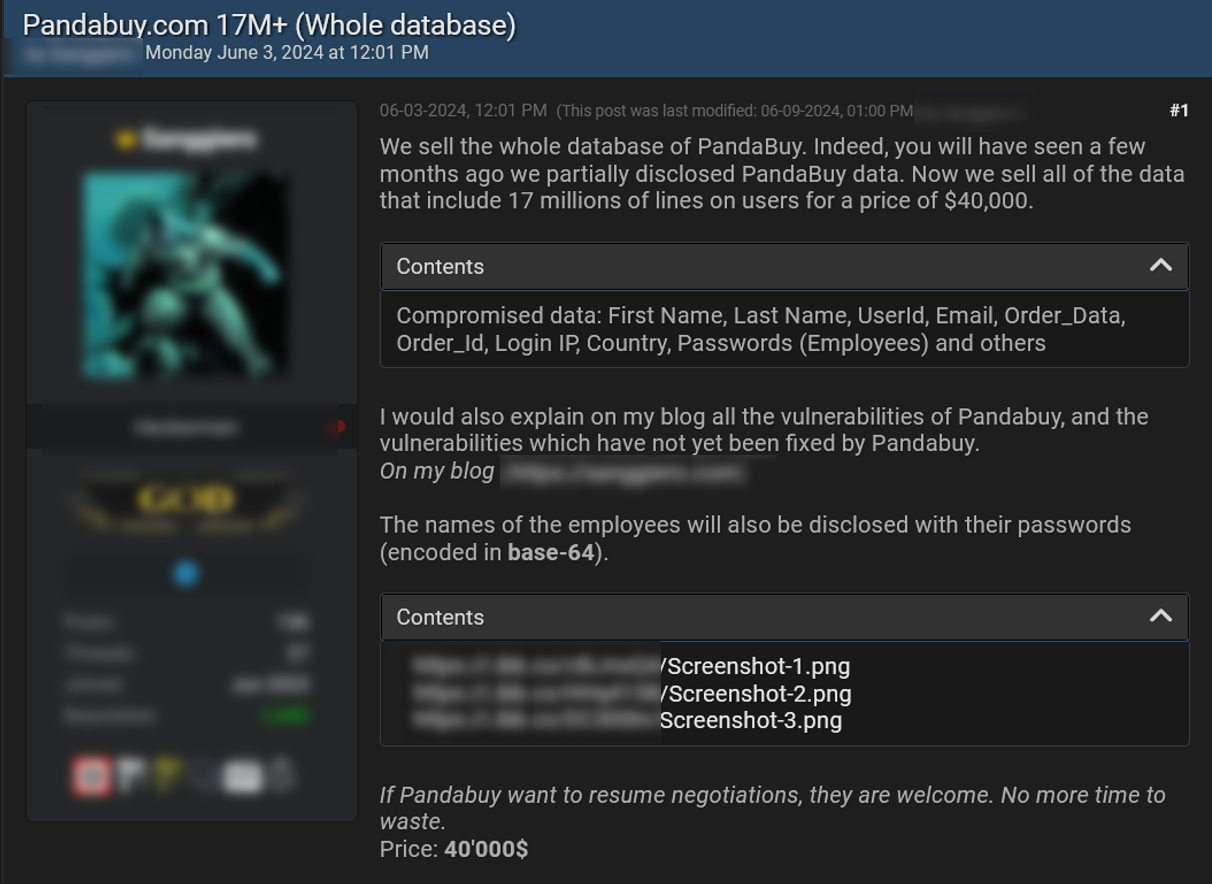Click the #1 post number link

[x=1179, y=110]
